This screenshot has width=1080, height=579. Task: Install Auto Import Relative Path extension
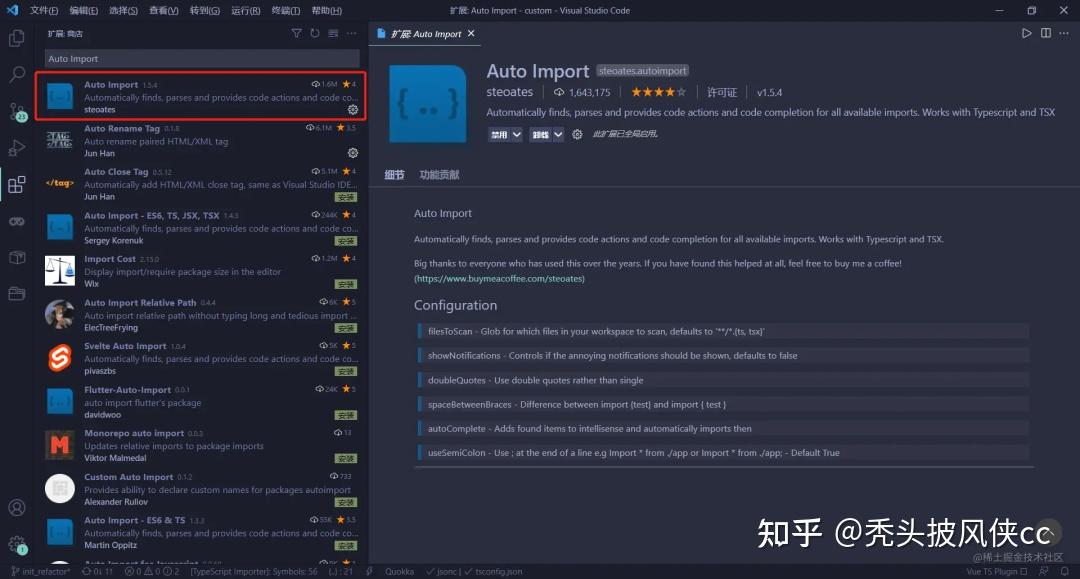point(346,328)
